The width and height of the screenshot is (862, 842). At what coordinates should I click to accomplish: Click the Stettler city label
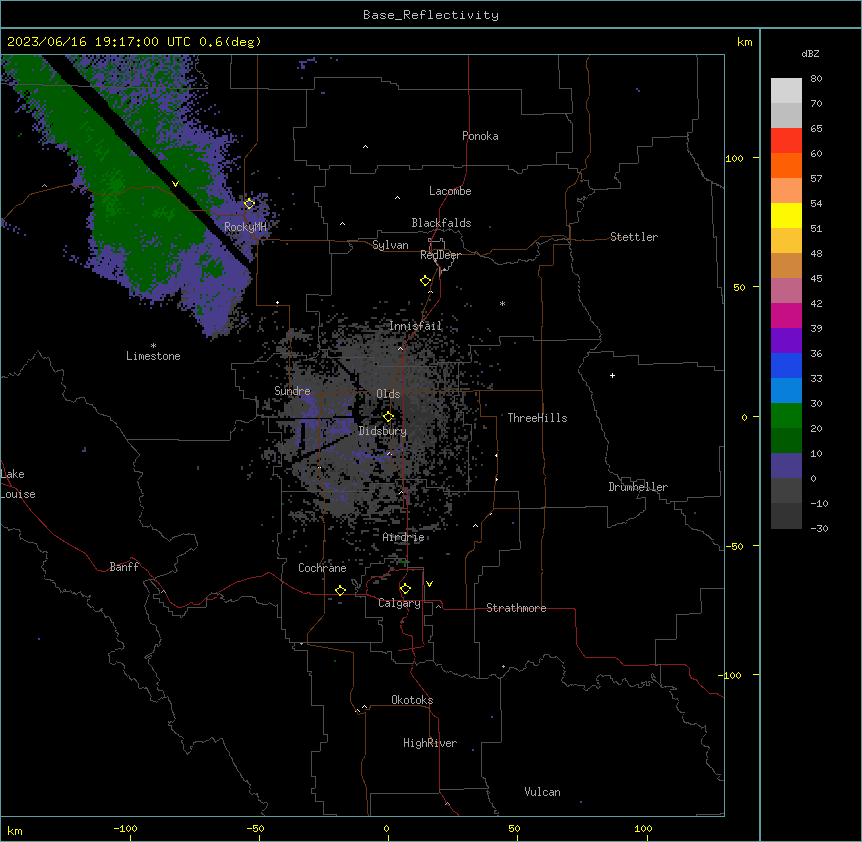pos(634,237)
